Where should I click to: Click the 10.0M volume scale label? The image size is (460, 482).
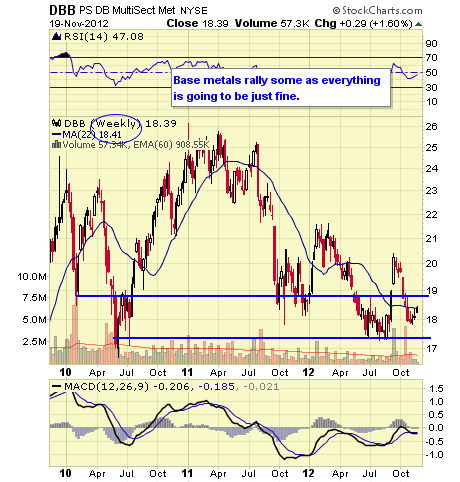coord(32,276)
